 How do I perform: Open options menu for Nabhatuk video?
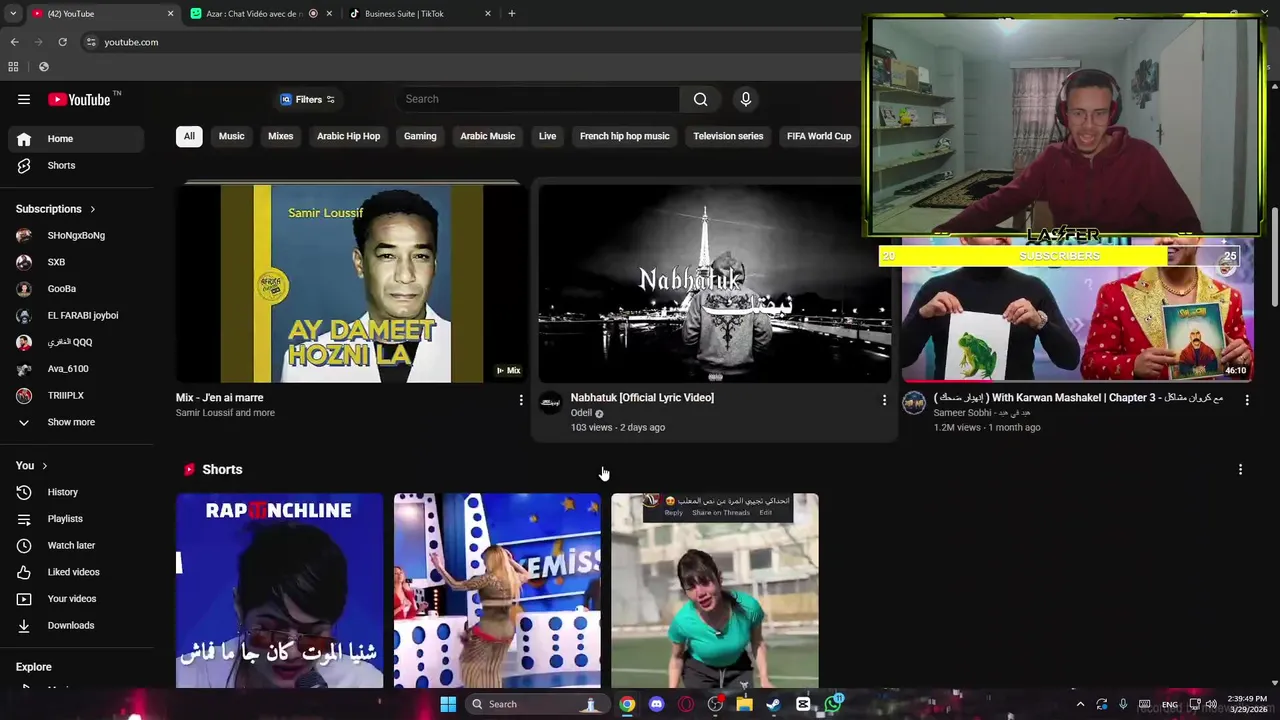tap(884, 400)
